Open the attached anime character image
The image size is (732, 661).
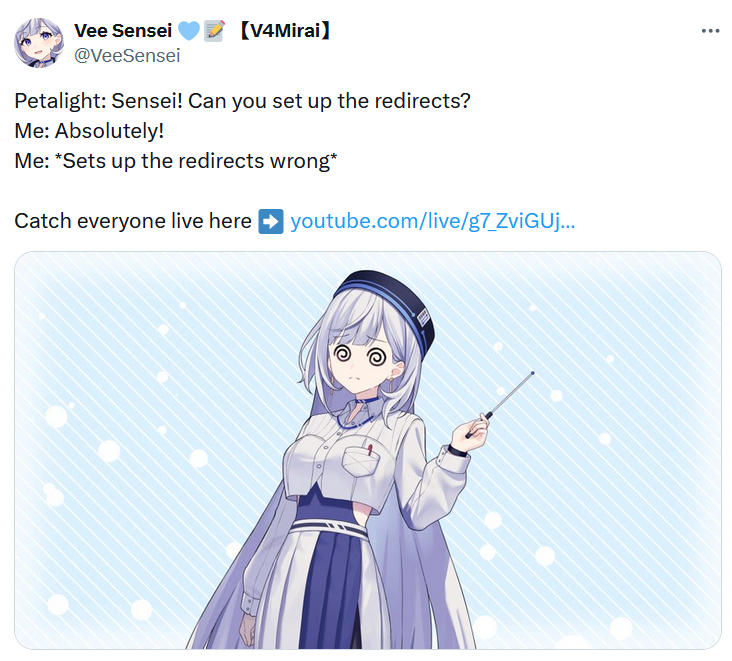click(x=368, y=450)
